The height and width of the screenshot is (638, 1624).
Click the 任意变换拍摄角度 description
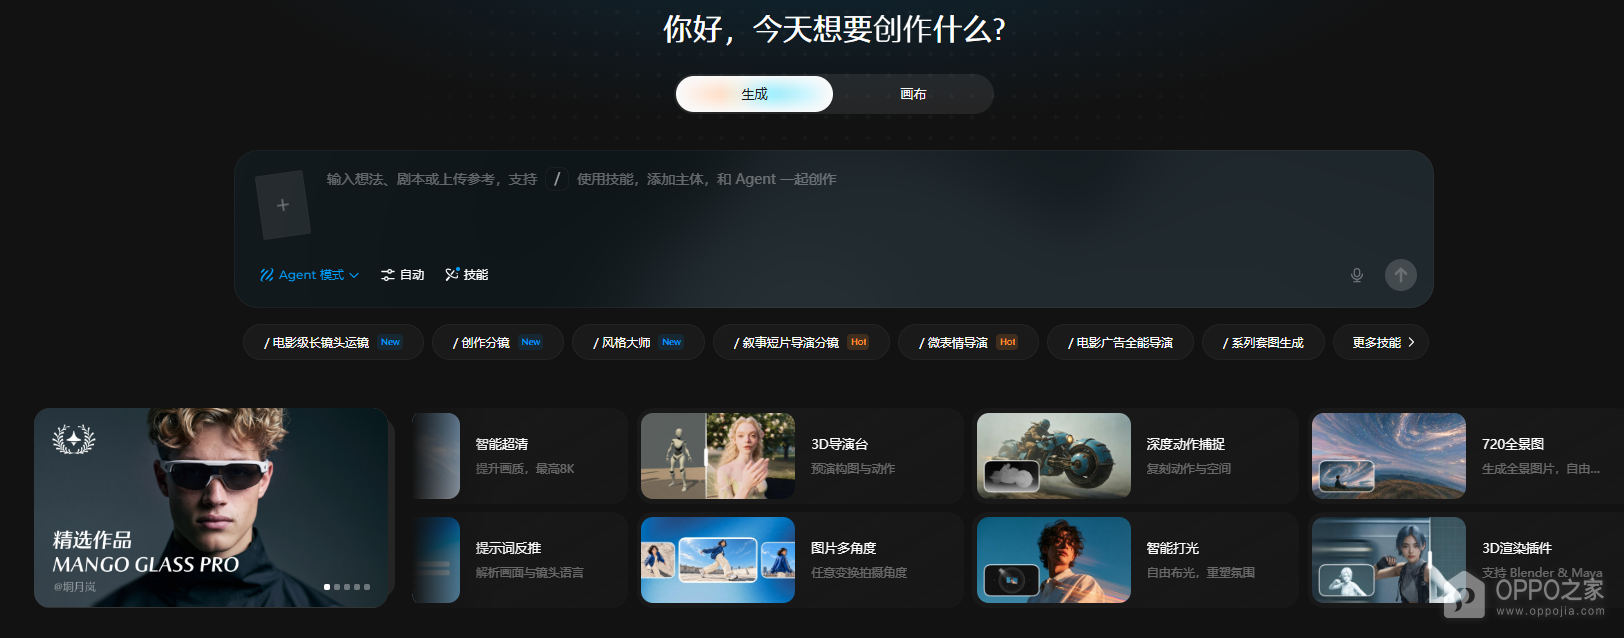click(859, 573)
